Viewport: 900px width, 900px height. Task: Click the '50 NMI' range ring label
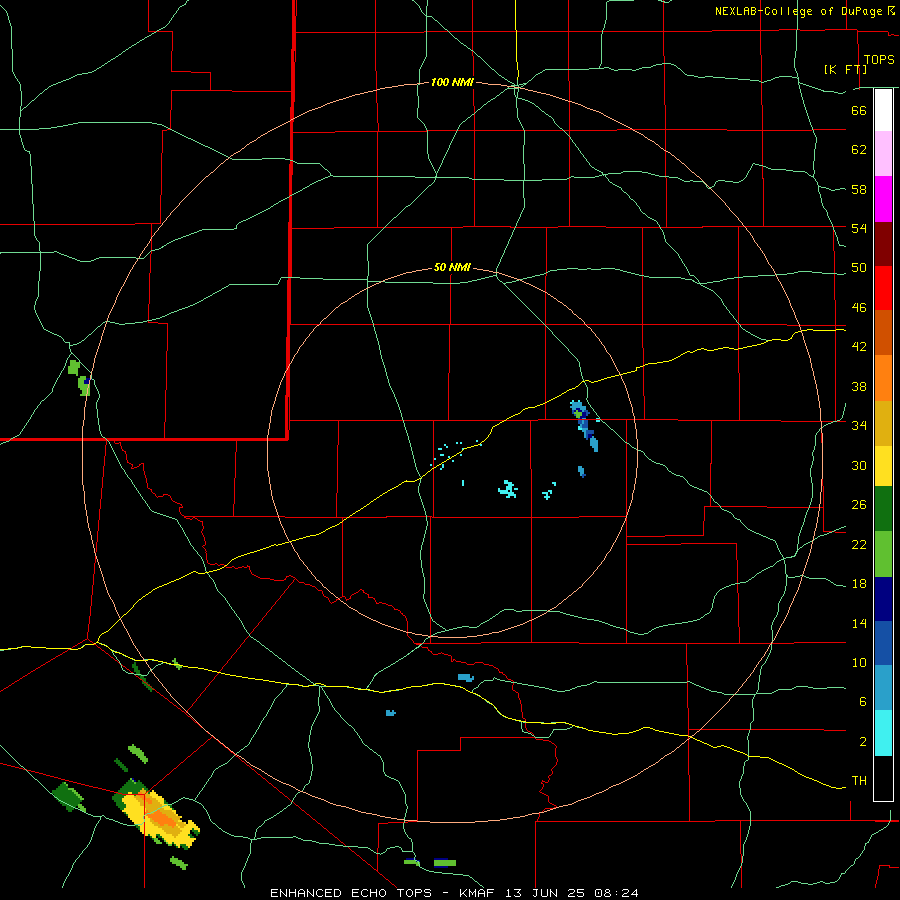click(x=452, y=267)
